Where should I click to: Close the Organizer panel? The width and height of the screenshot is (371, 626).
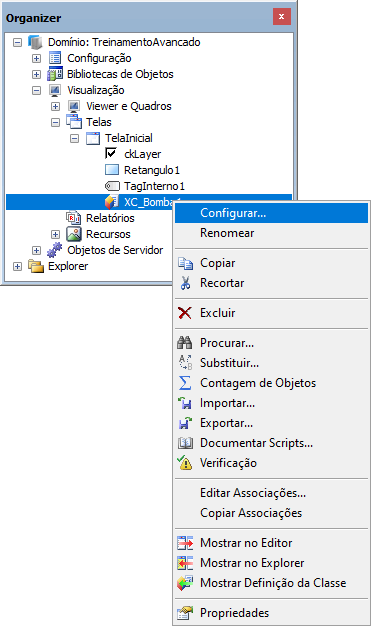click(282, 17)
